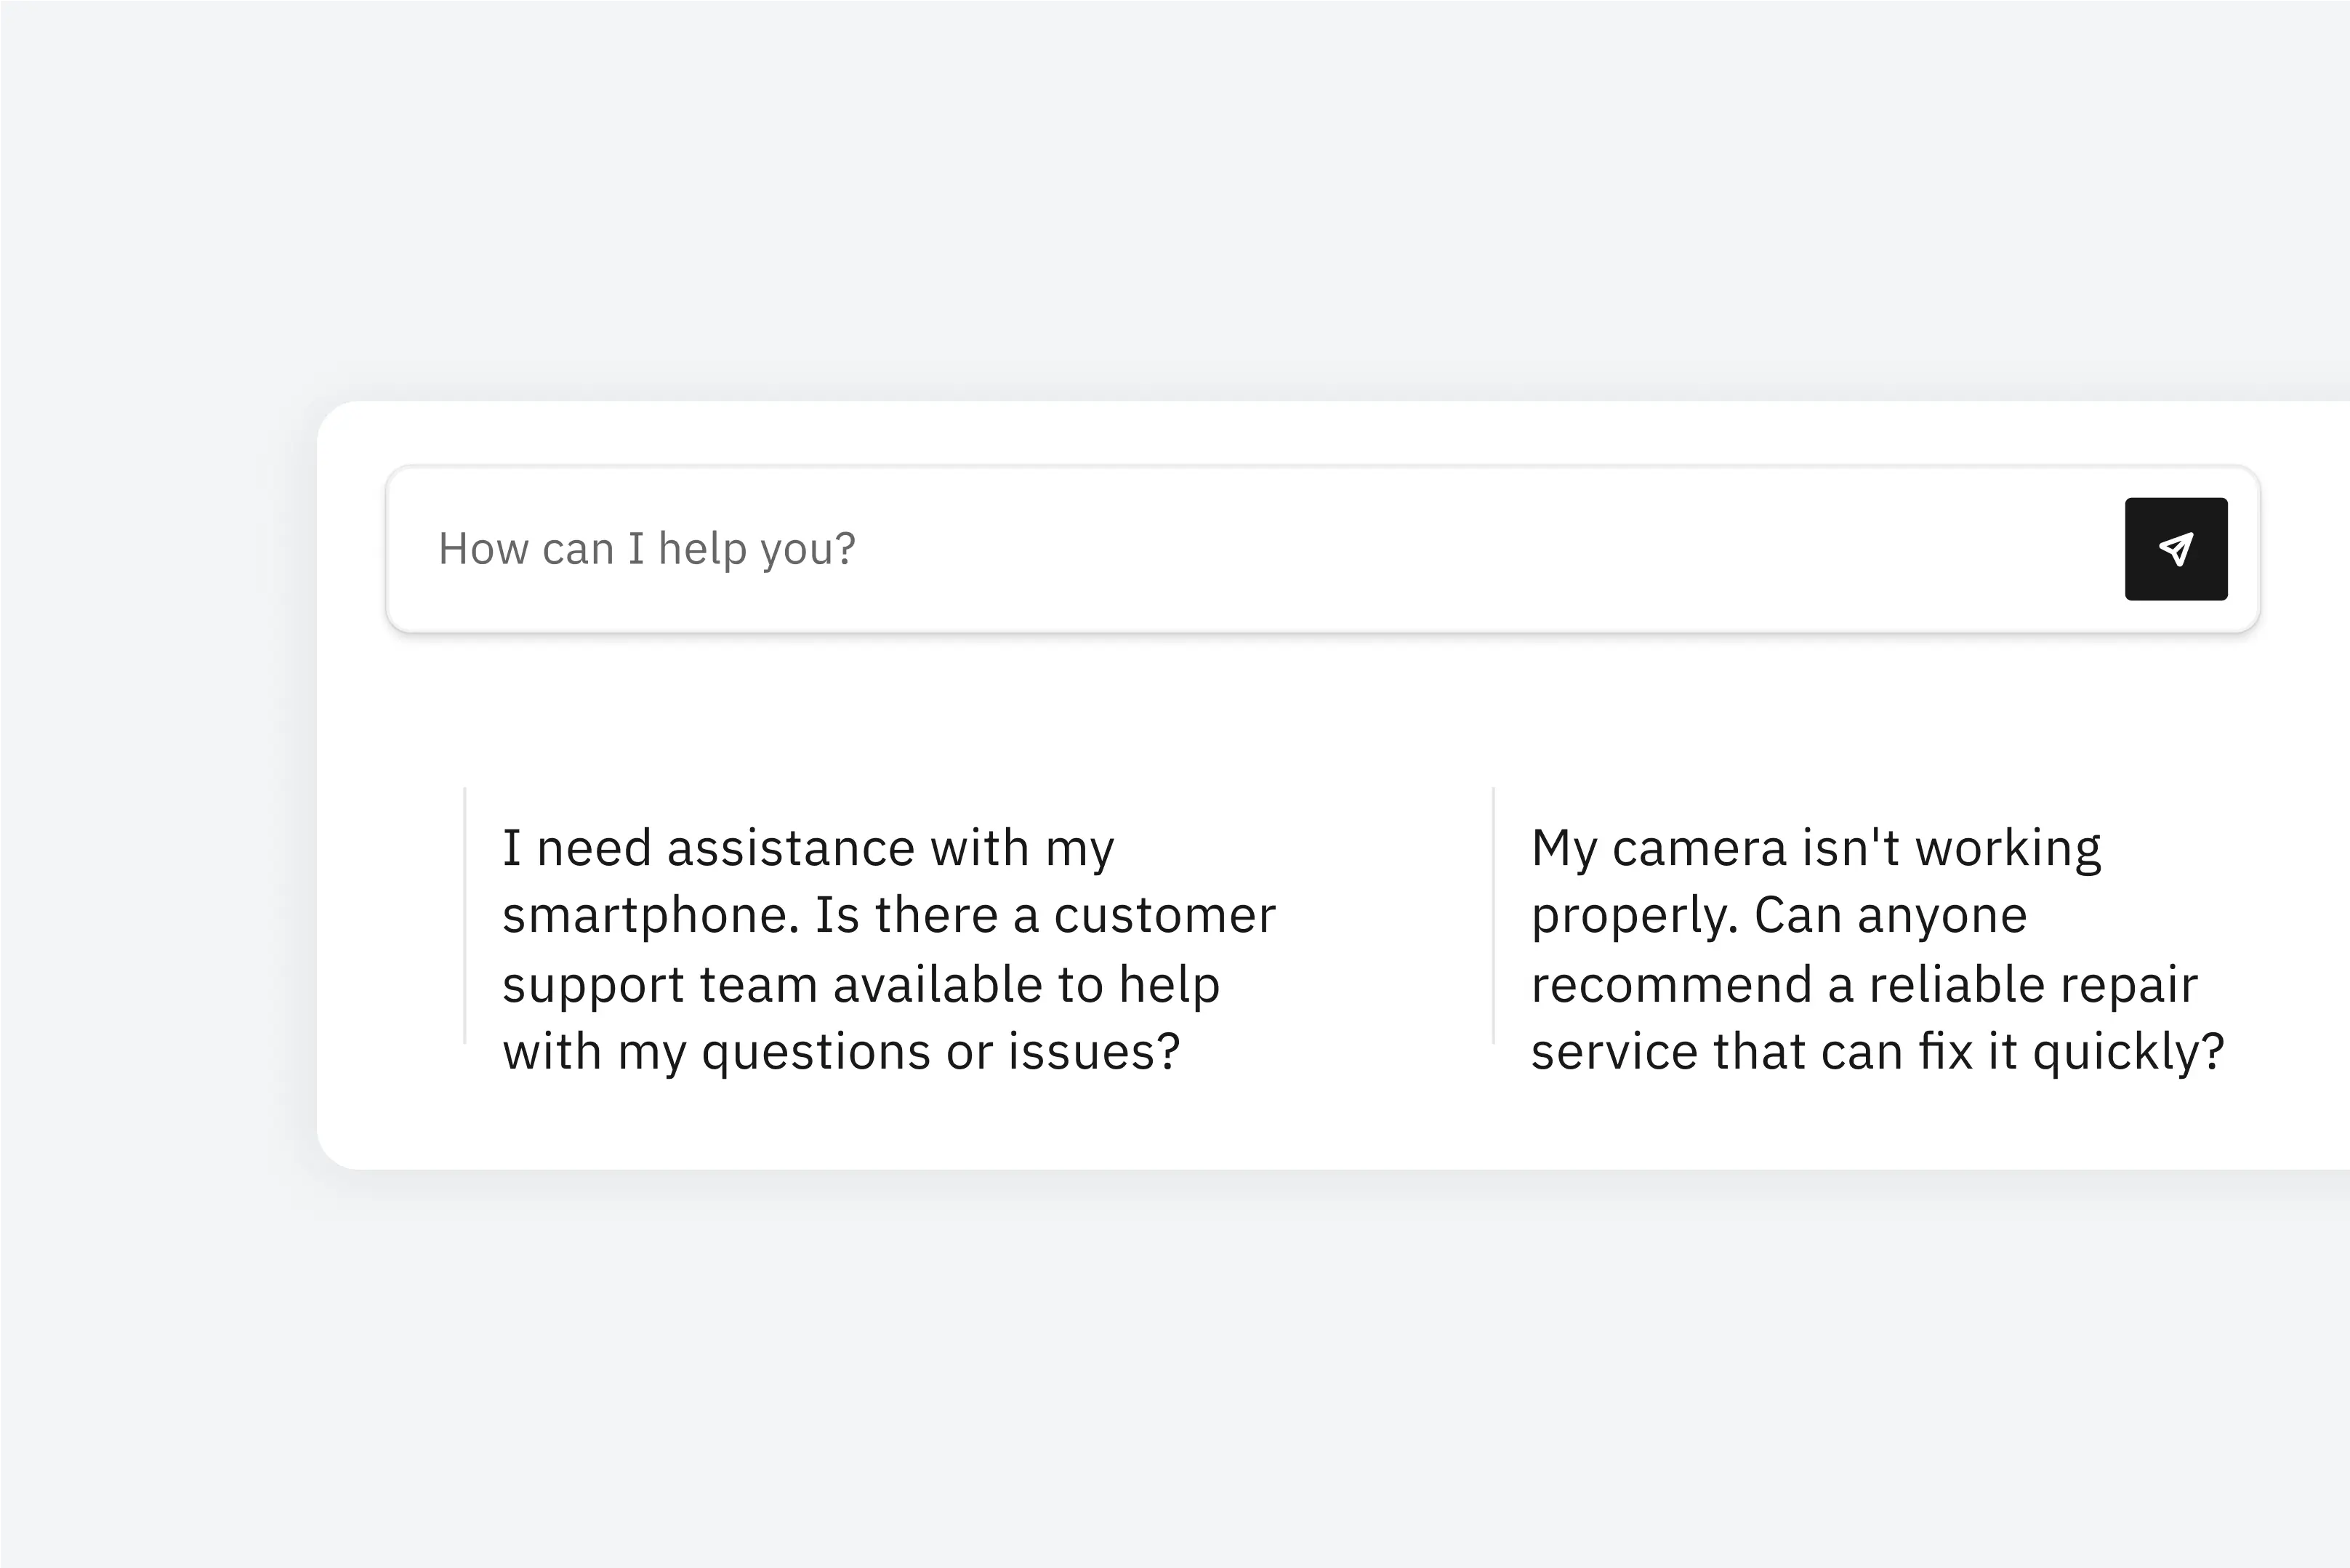The image size is (2350, 1568).
Task: Hit the send message icon in input bar
Action: coord(2176,549)
